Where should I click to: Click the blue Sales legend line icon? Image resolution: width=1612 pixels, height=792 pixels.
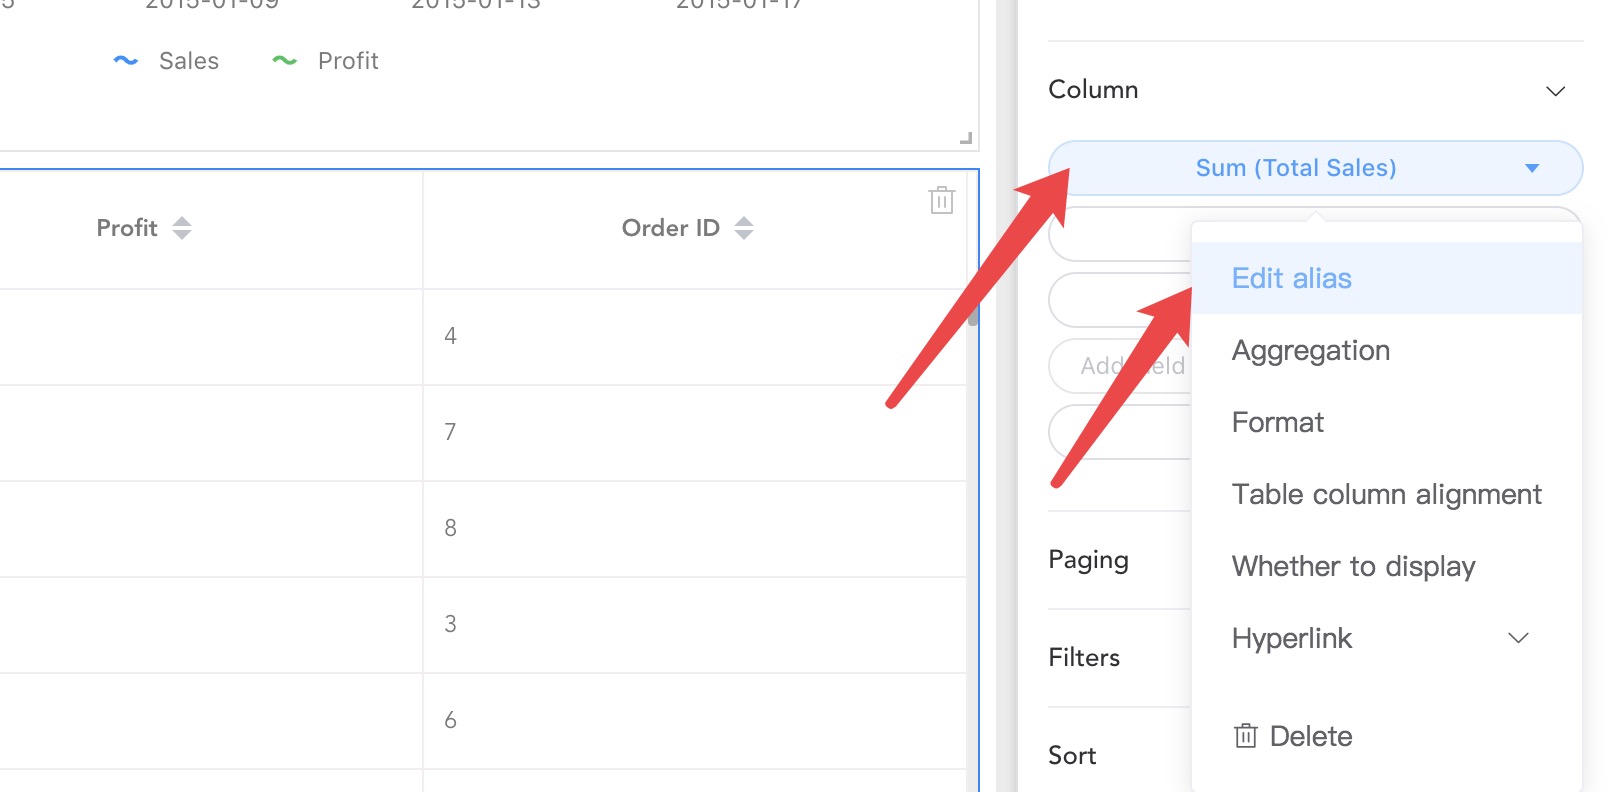coord(126,61)
